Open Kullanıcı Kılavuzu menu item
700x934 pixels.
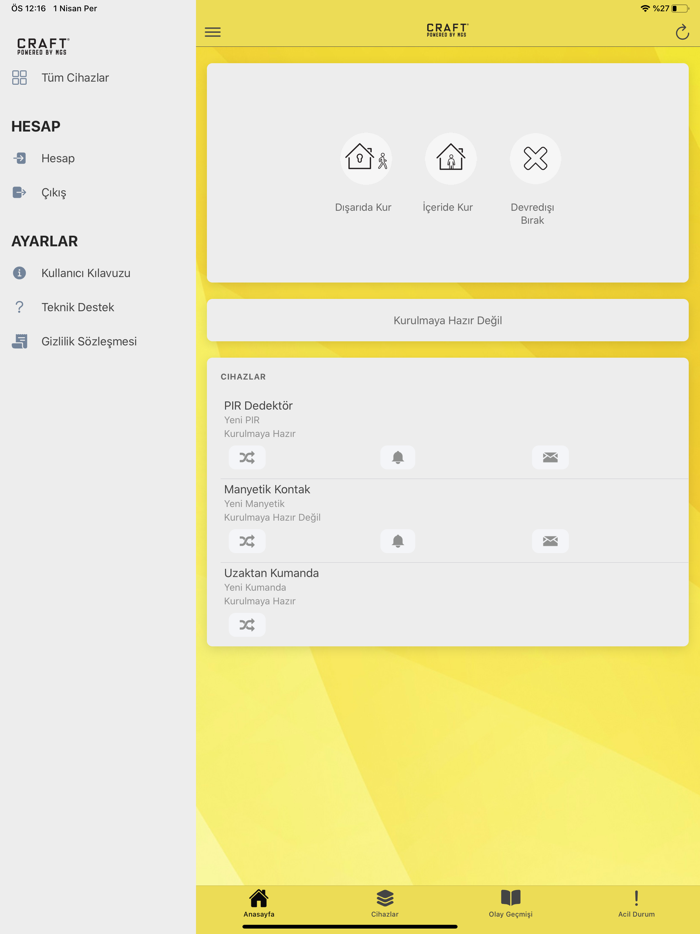click(86, 273)
